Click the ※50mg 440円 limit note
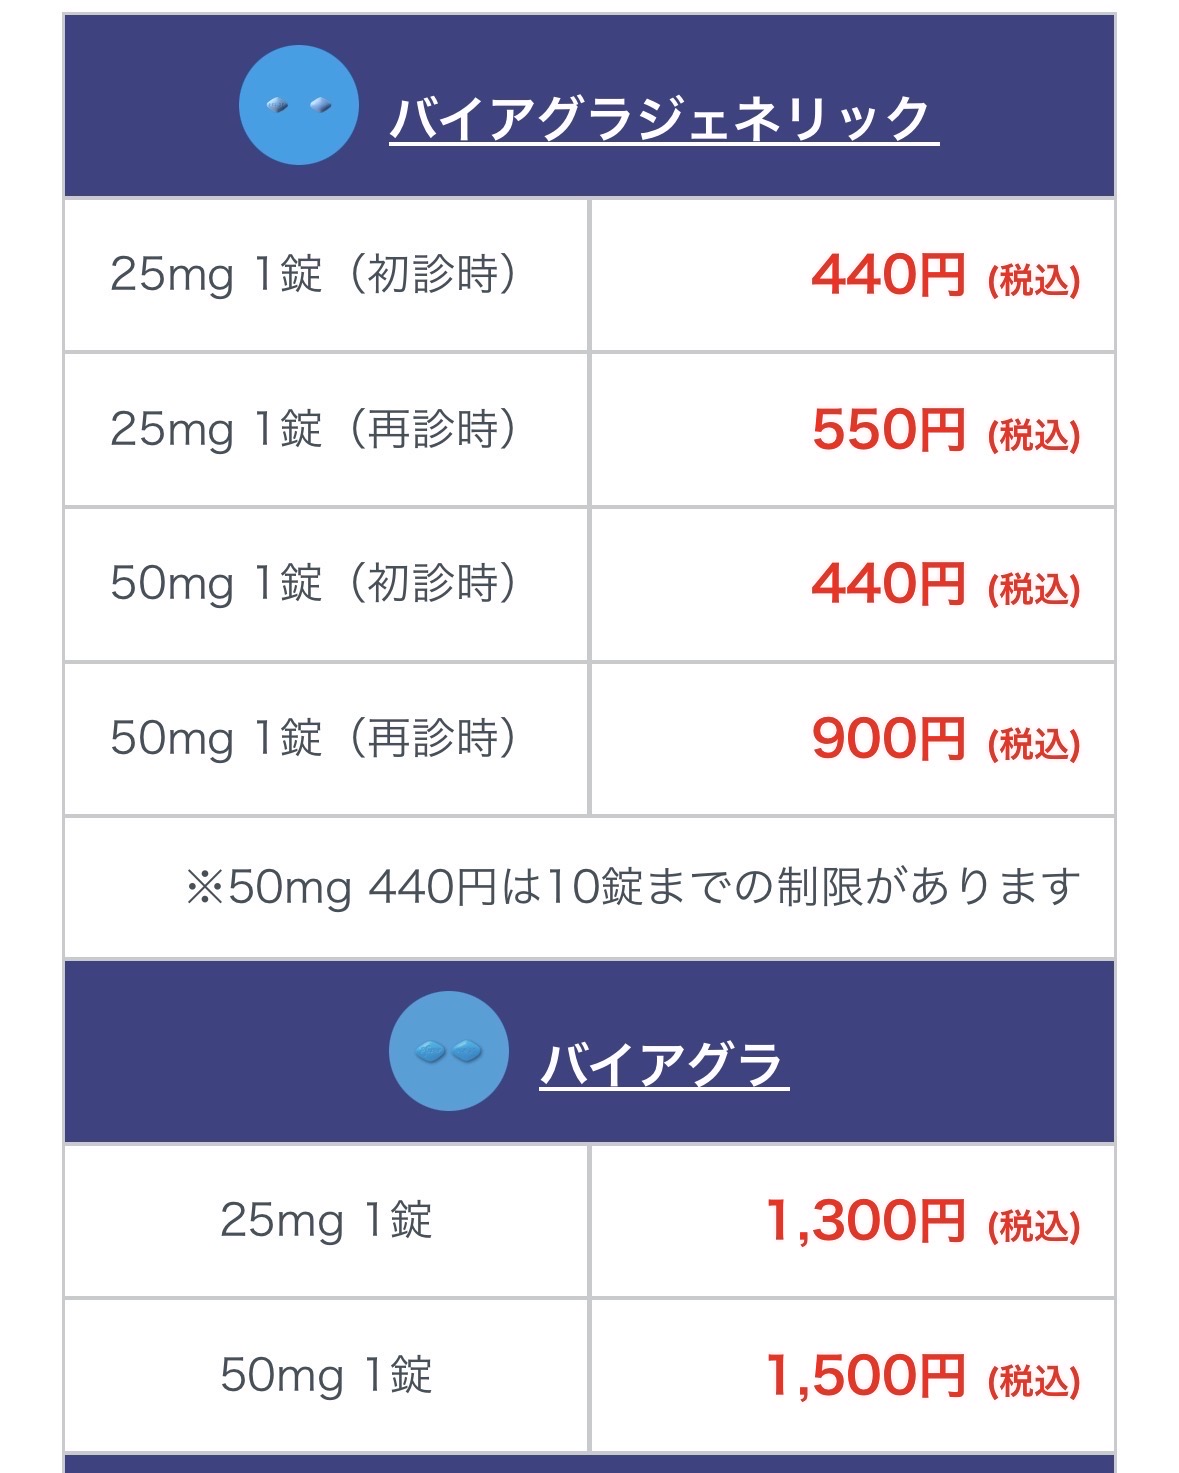Viewport: 1179px width, 1473px height. point(633,887)
